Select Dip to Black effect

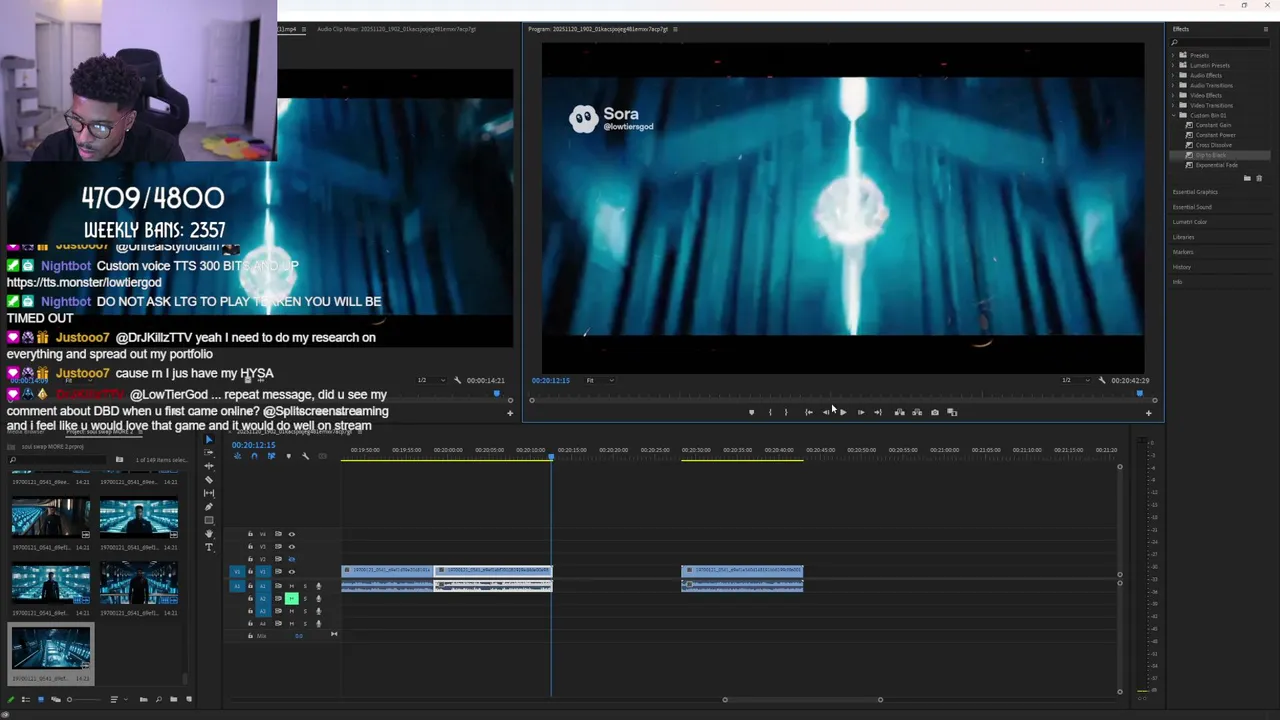pyautogui.click(x=1211, y=155)
